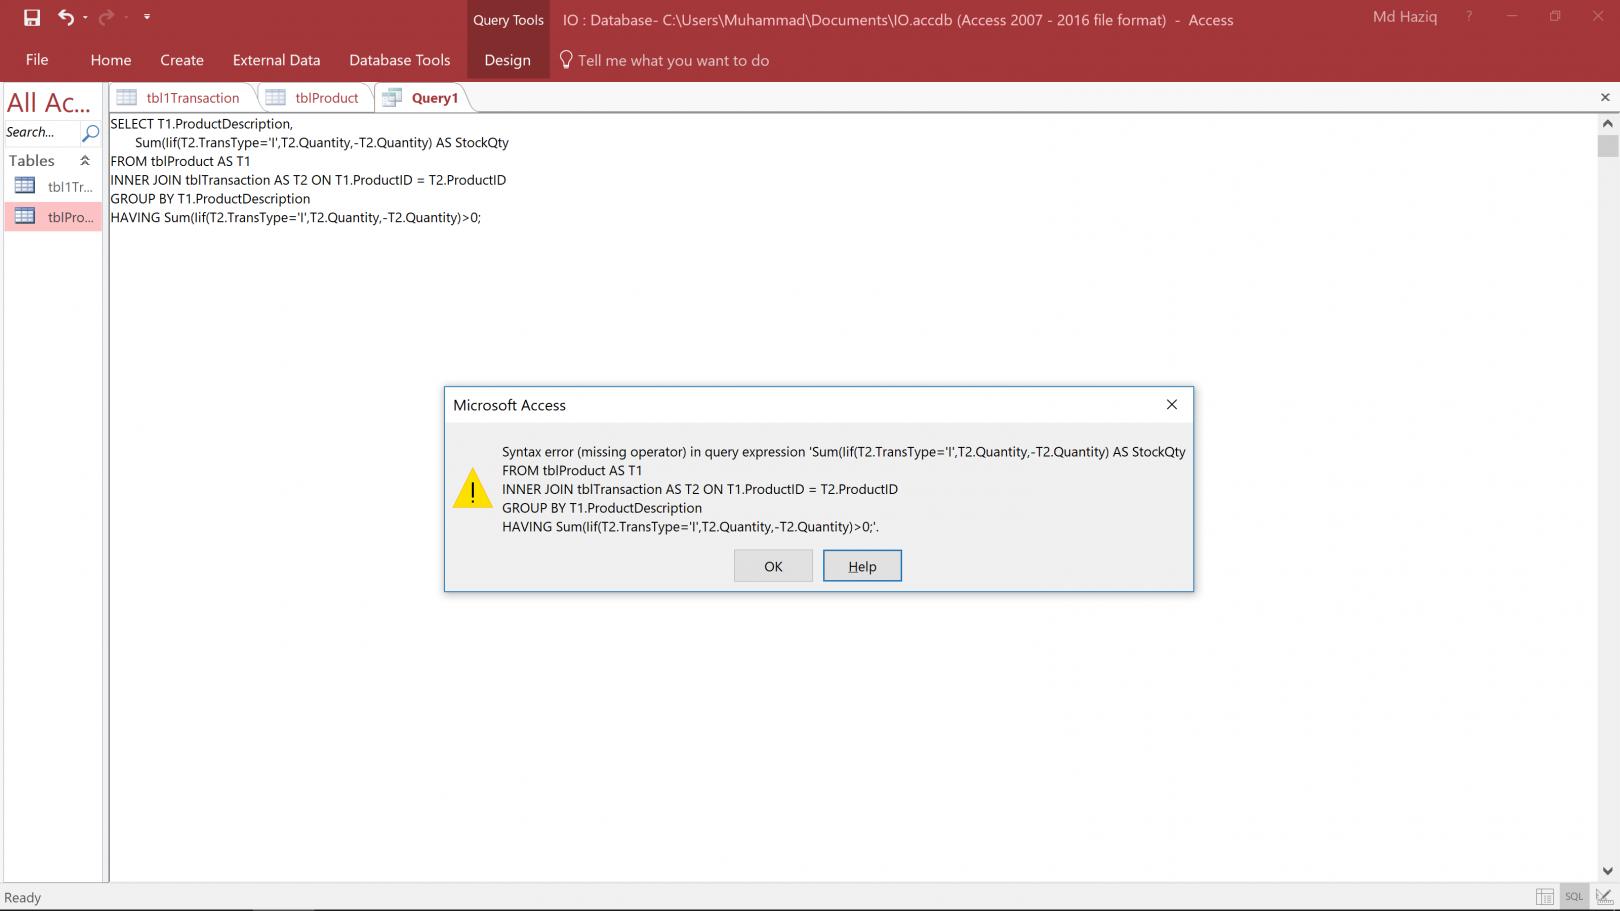Close the Microsoft Access error dialog
Screen dimensions: 1620x911
[x=1172, y=405]
